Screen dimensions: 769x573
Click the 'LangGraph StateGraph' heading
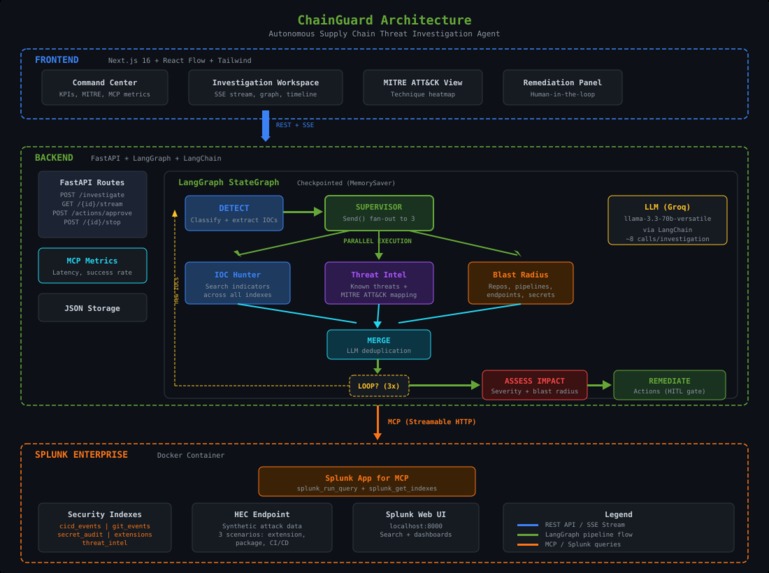[229, 182]
